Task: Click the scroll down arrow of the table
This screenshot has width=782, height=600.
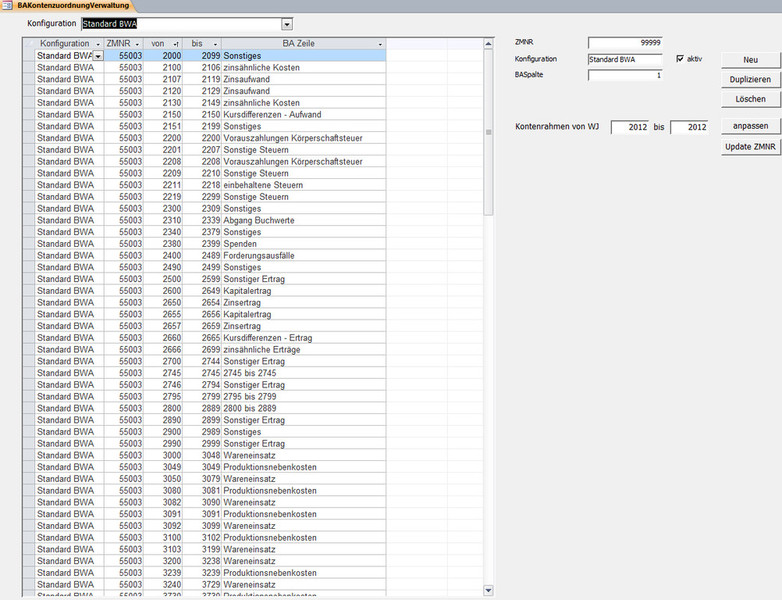Action: point(488,591)
